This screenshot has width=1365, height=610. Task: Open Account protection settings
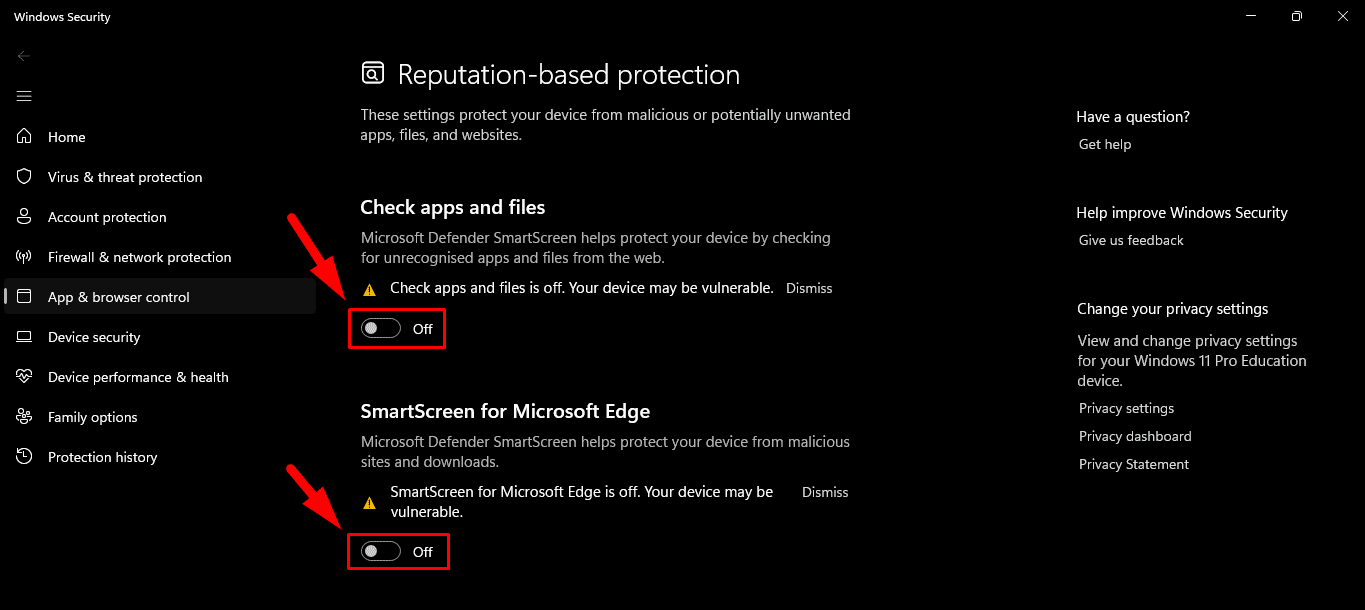tap(106, 217)
